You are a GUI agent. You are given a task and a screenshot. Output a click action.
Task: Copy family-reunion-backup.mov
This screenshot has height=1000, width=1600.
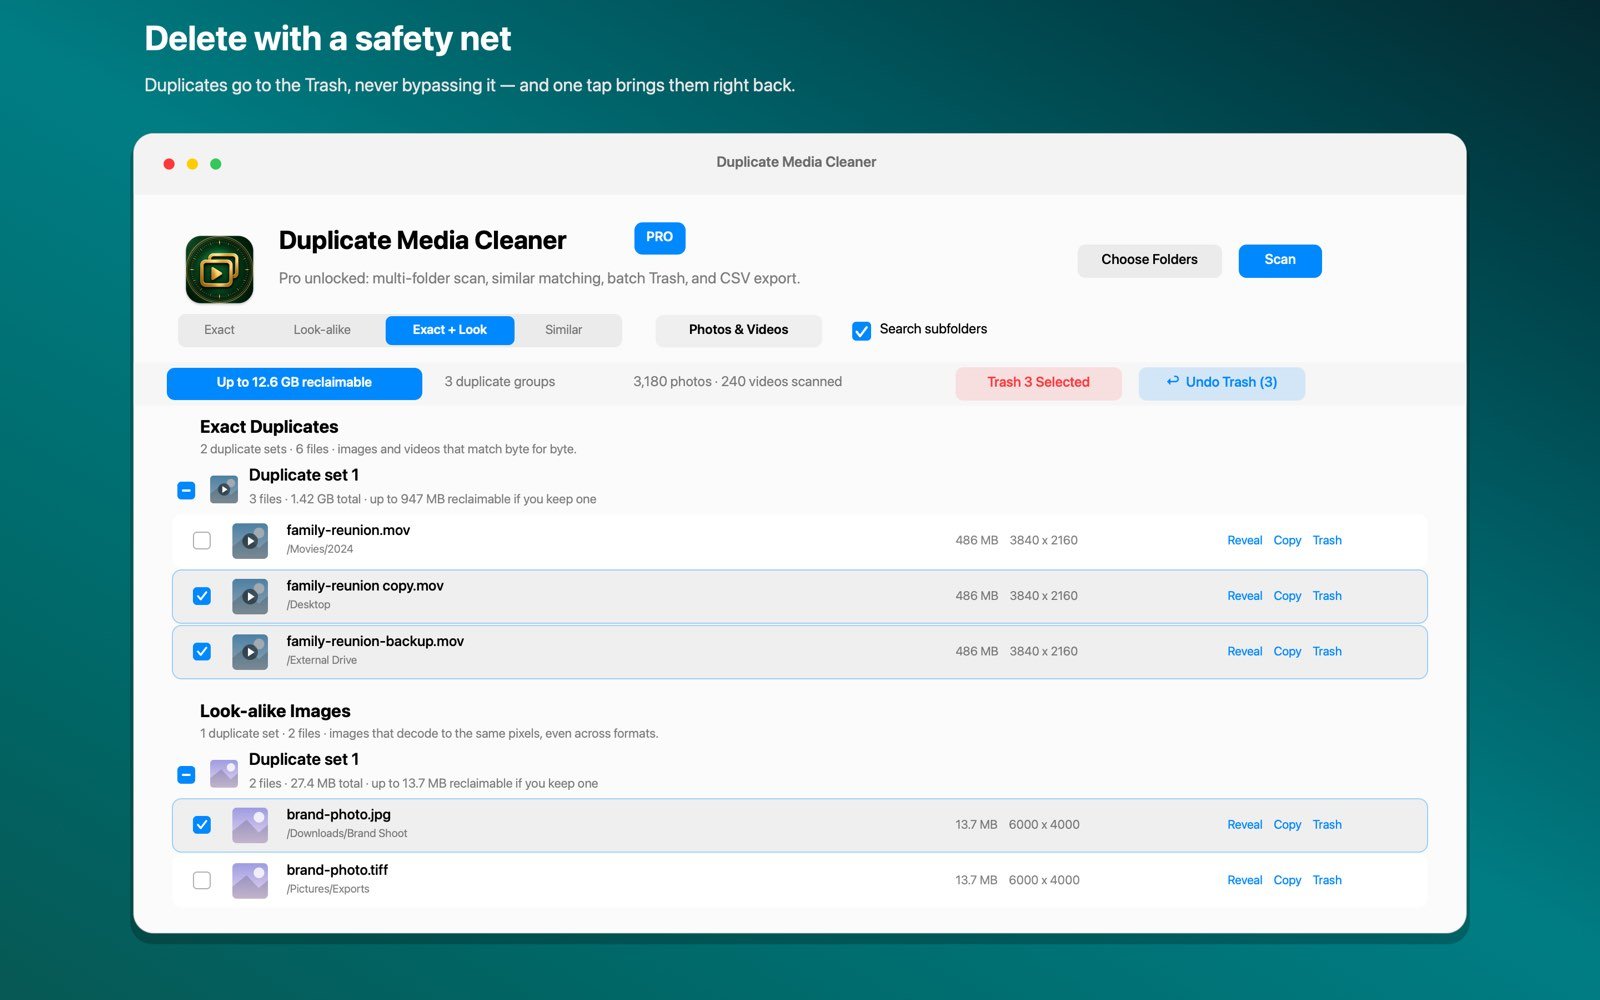click(1287, 651)
